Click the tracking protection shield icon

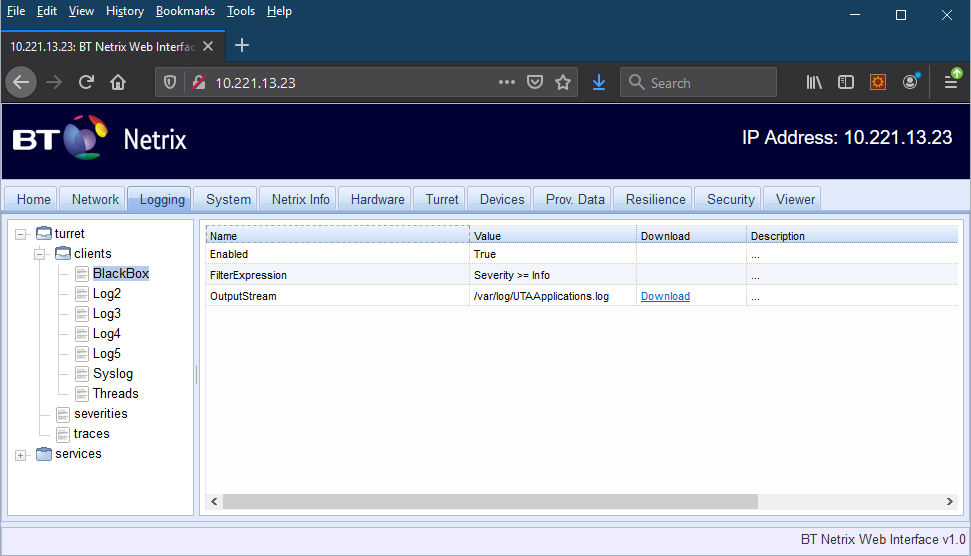click(170, 82)
